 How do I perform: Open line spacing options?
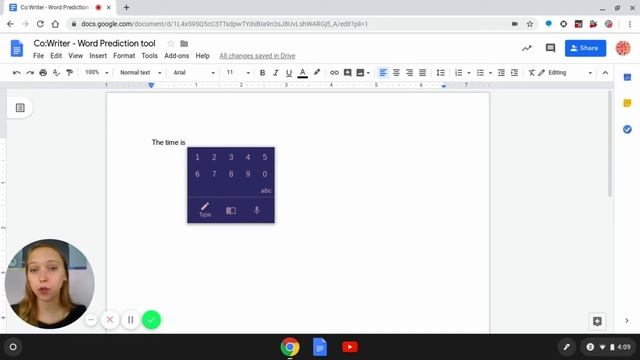[x=440, y=73]
